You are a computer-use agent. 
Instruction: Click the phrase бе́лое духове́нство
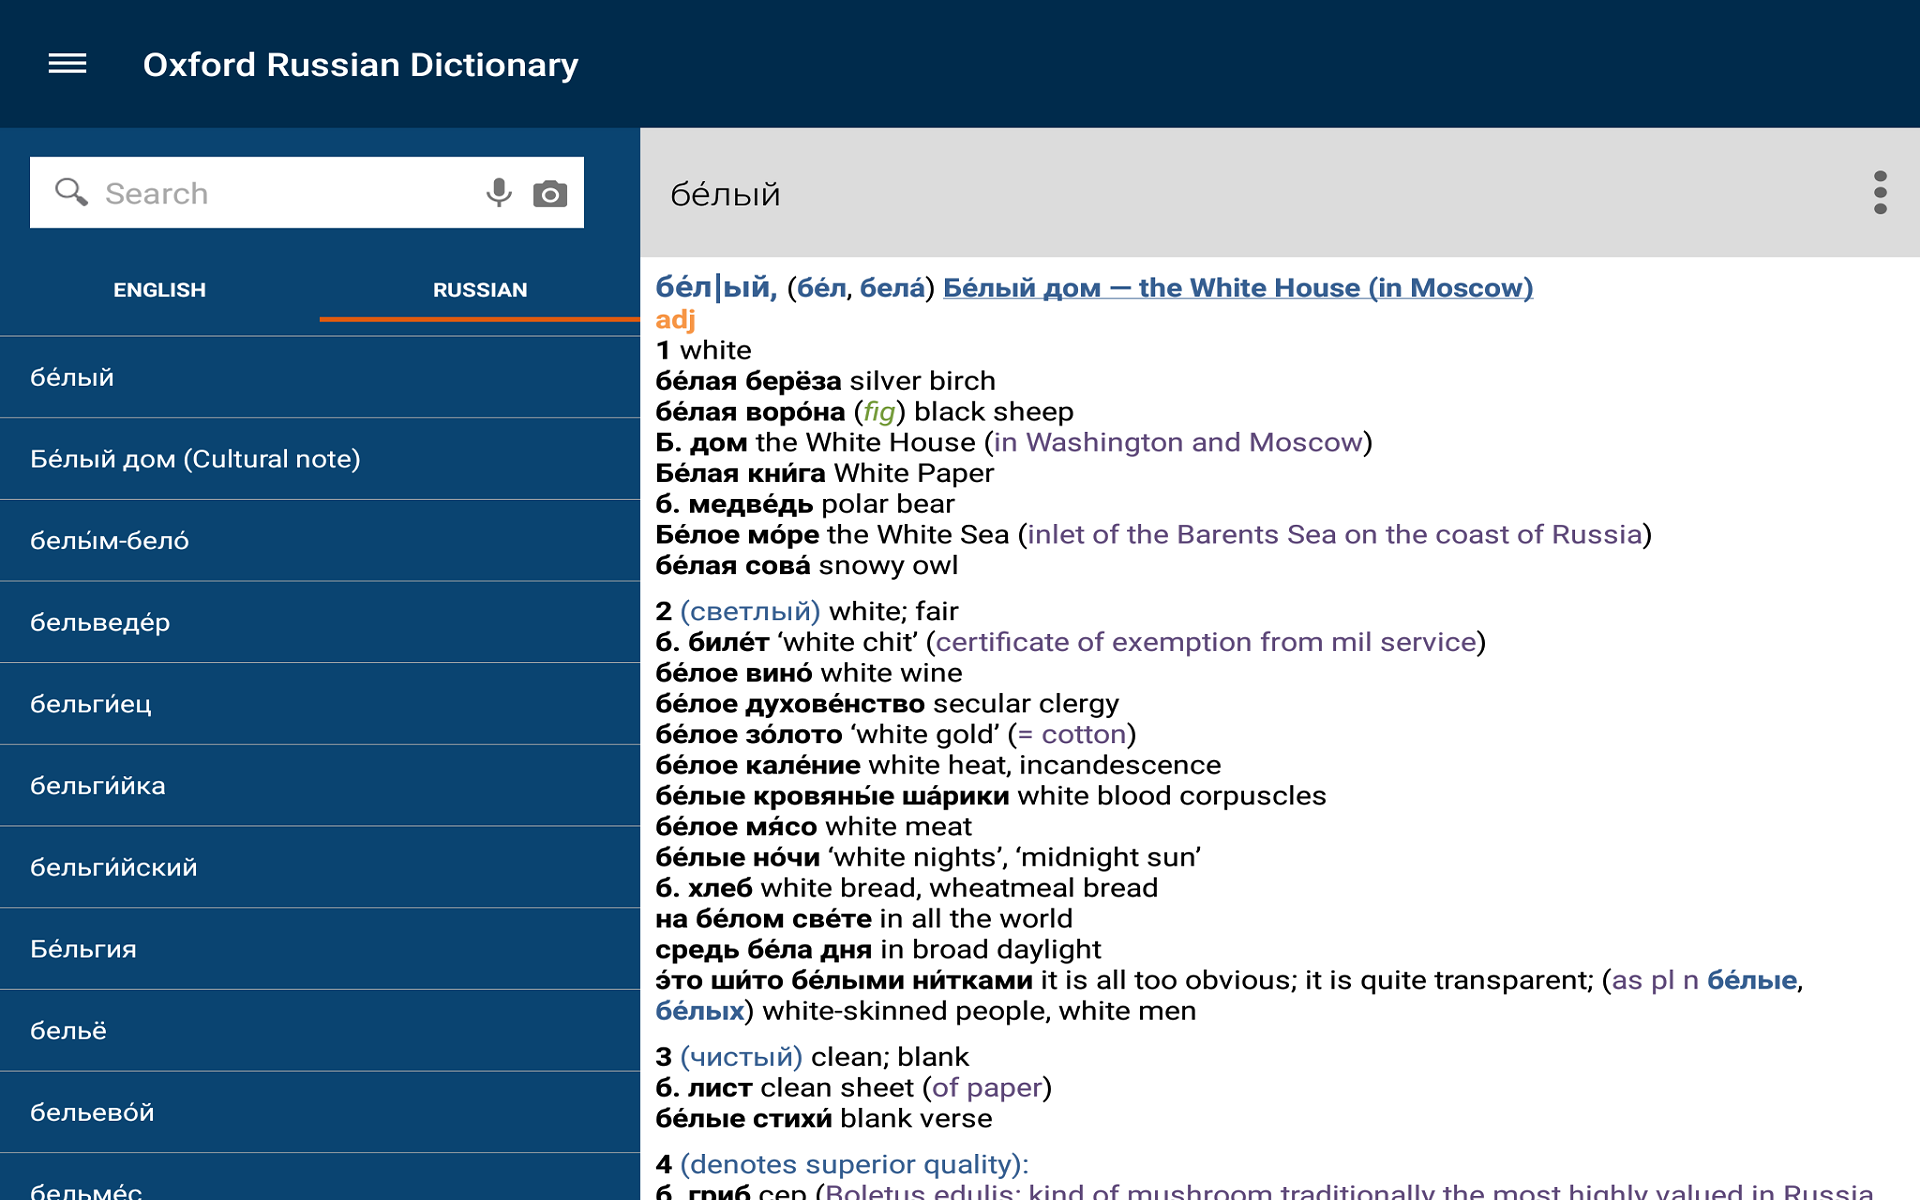click(790, 704)
